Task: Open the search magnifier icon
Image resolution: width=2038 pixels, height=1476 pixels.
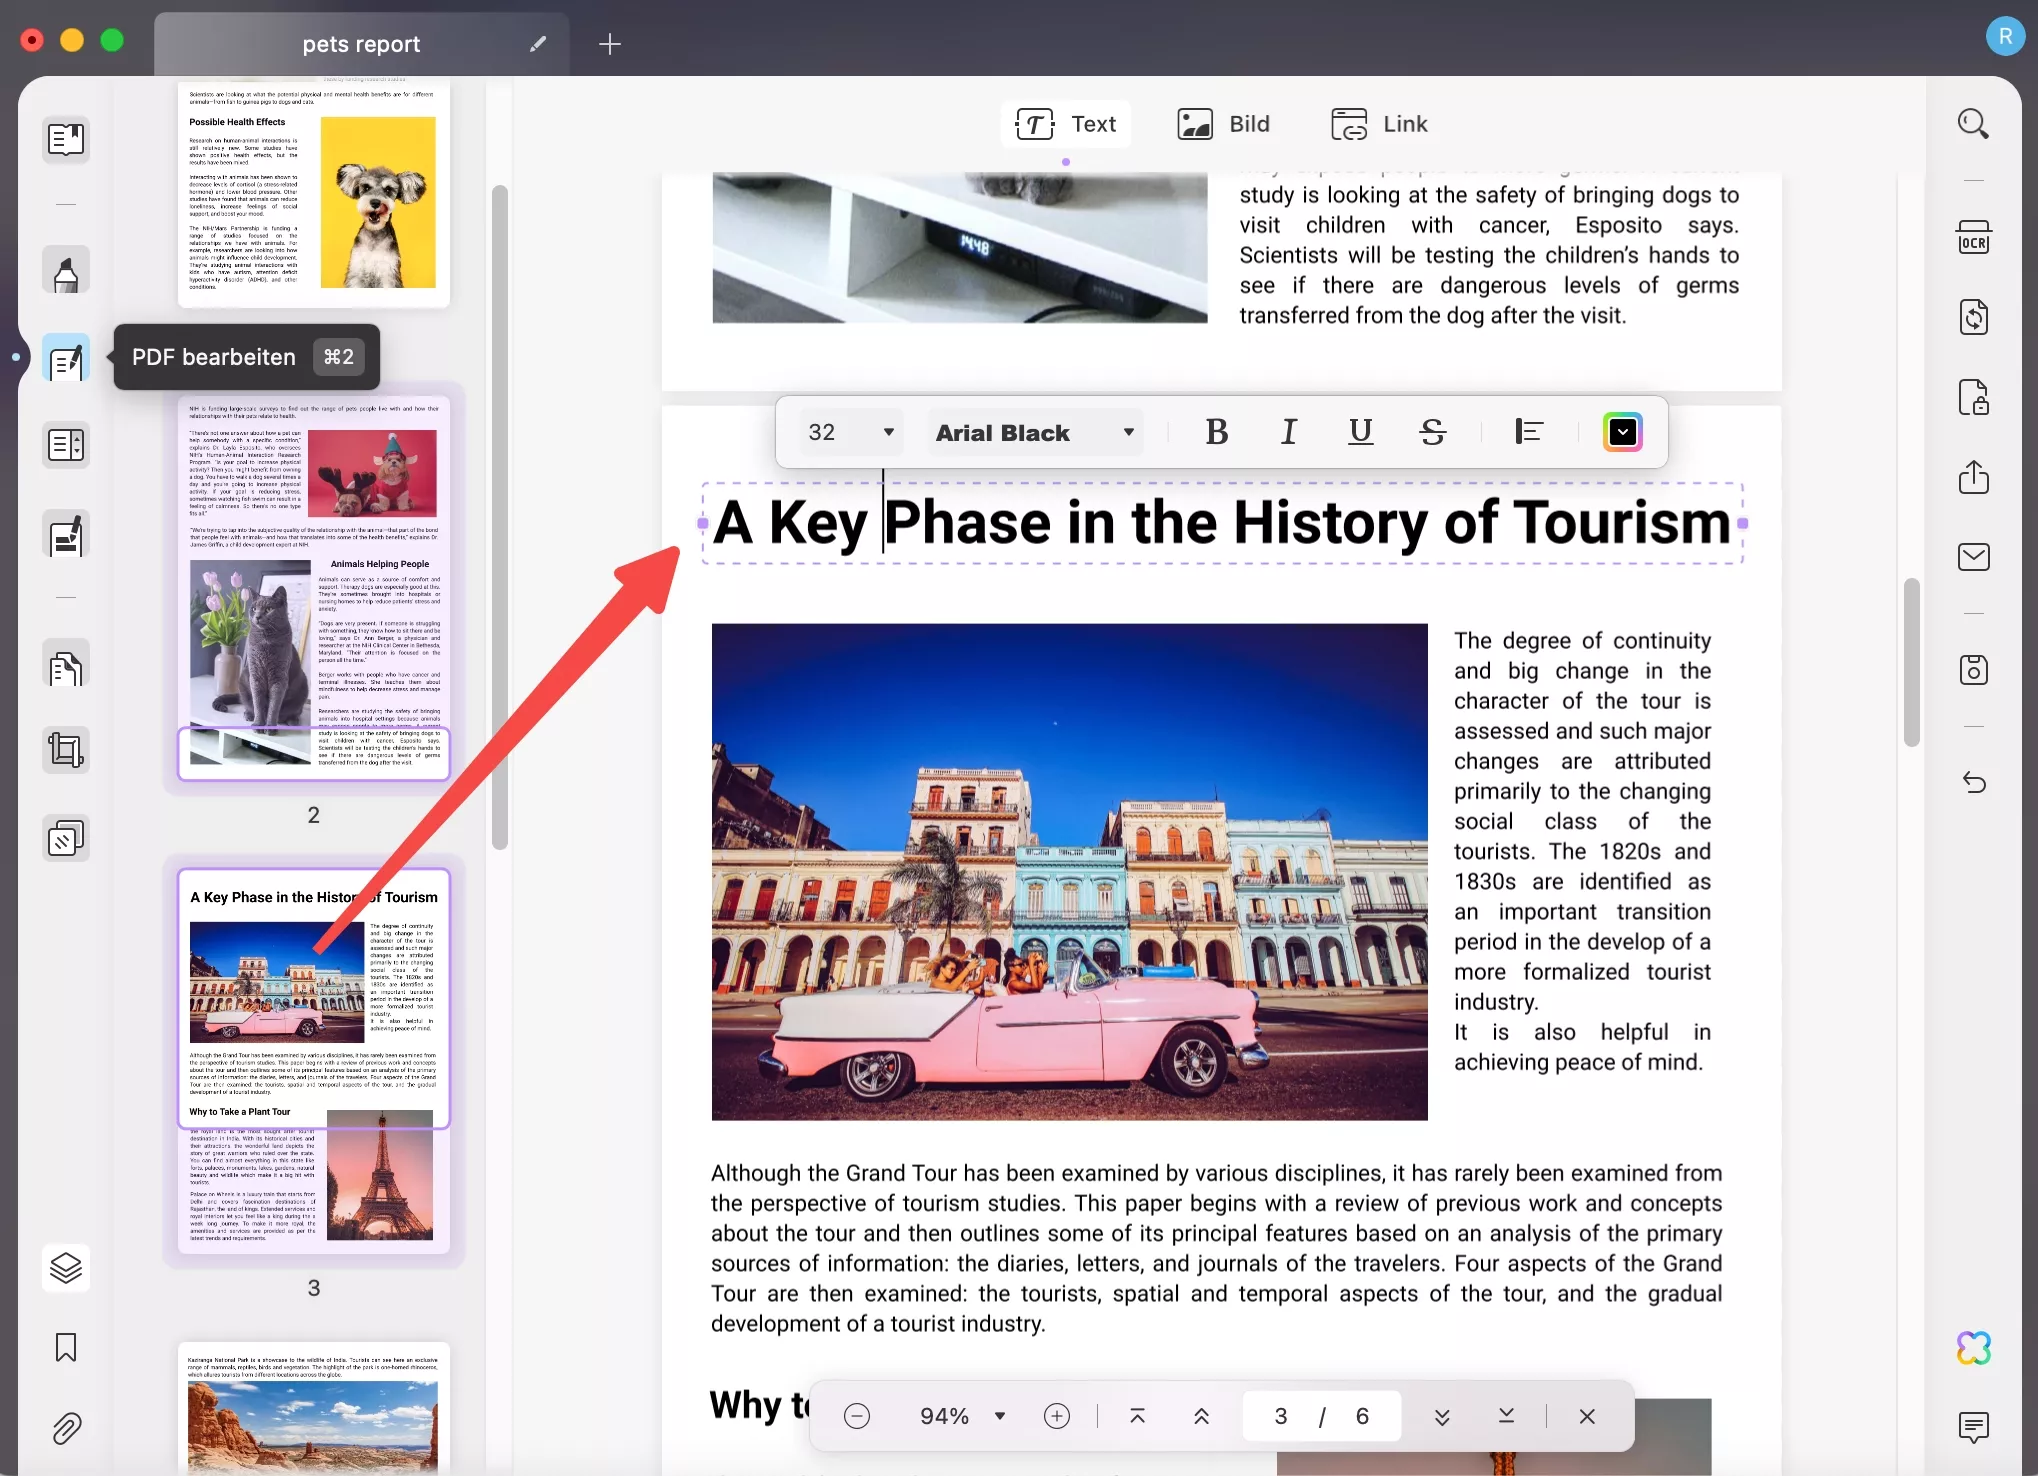Action: click(1973, 124)
